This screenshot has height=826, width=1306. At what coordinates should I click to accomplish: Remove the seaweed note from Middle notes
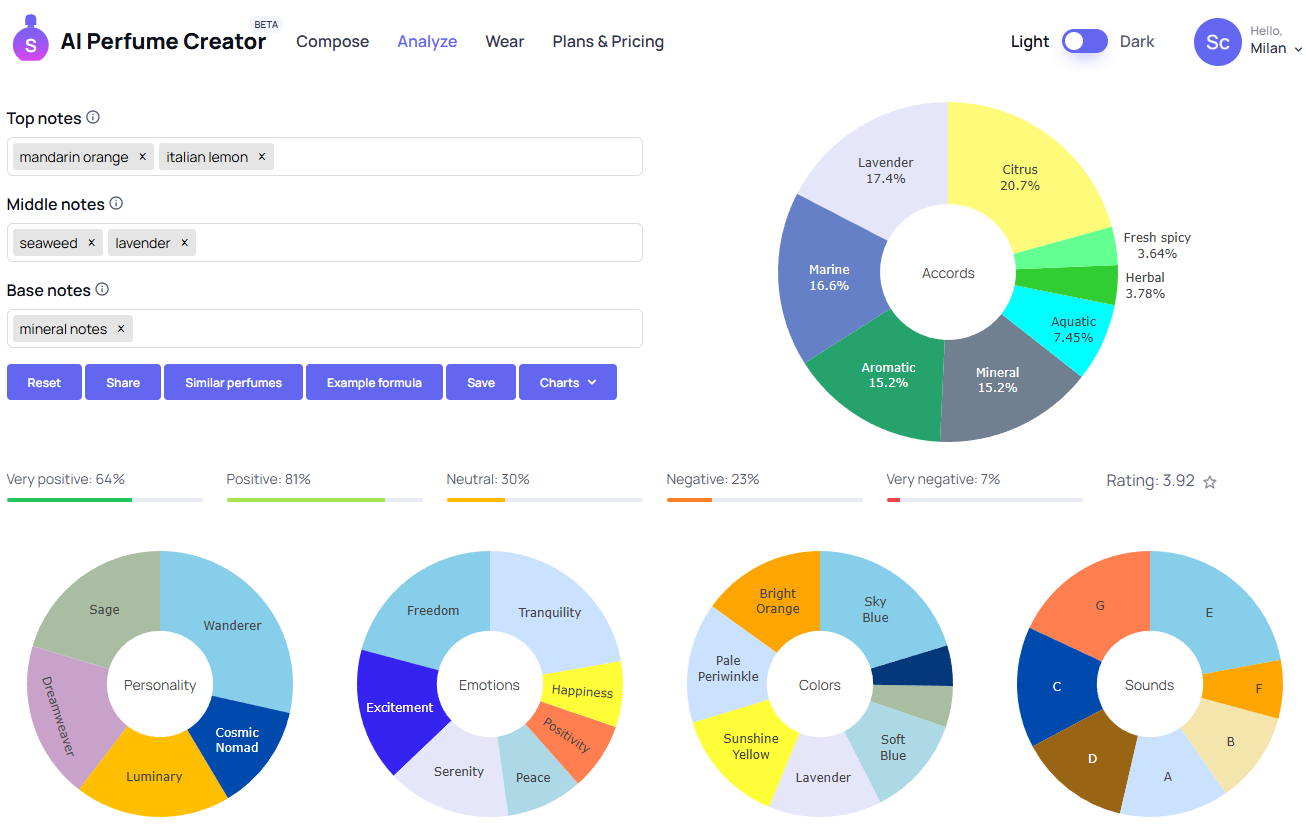click(x=91, y=242)
